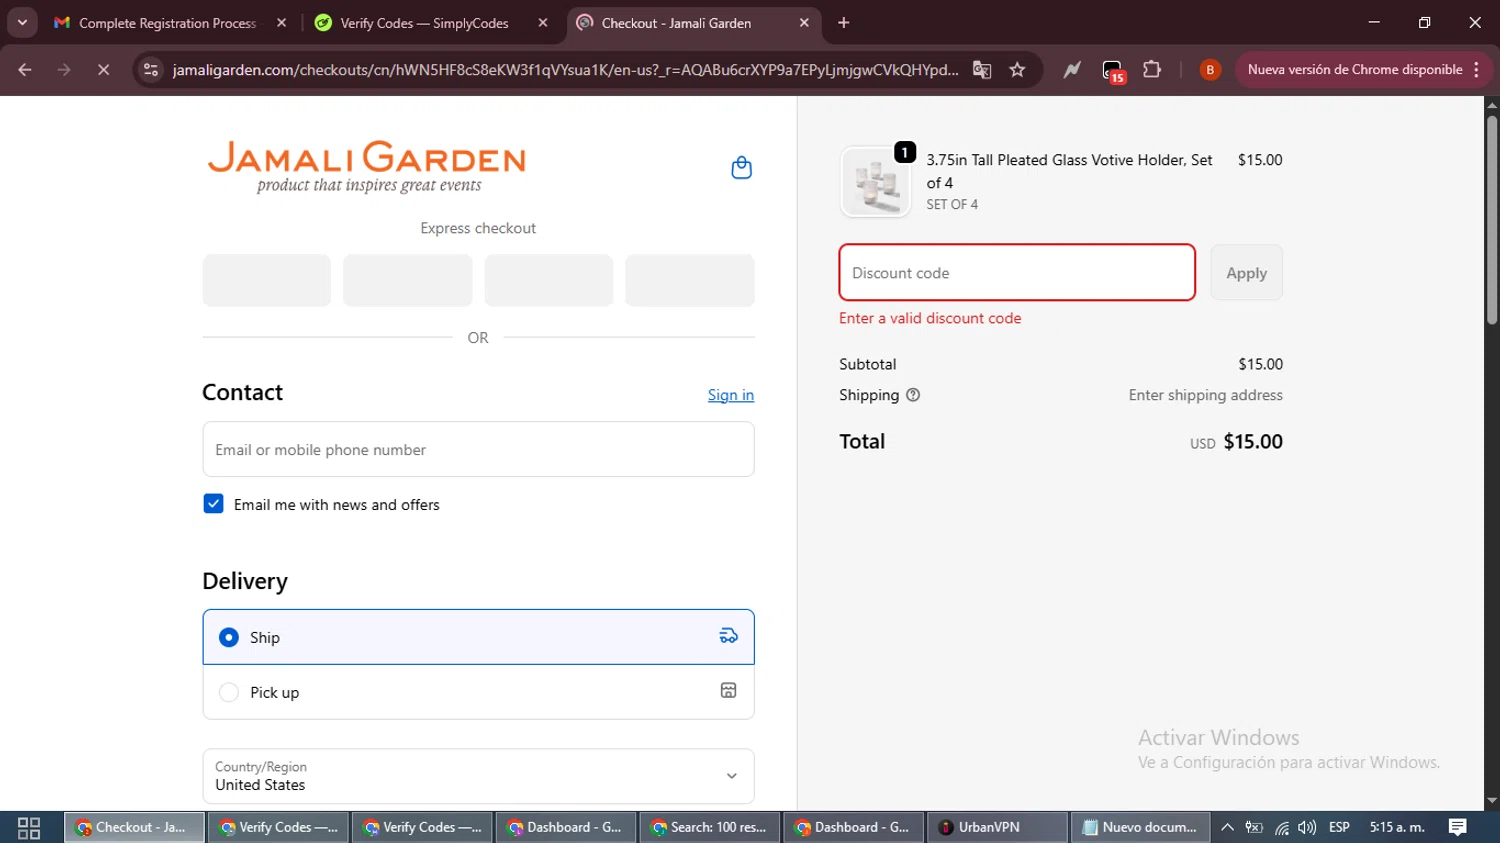Click the fourth express checkout button

690,280
